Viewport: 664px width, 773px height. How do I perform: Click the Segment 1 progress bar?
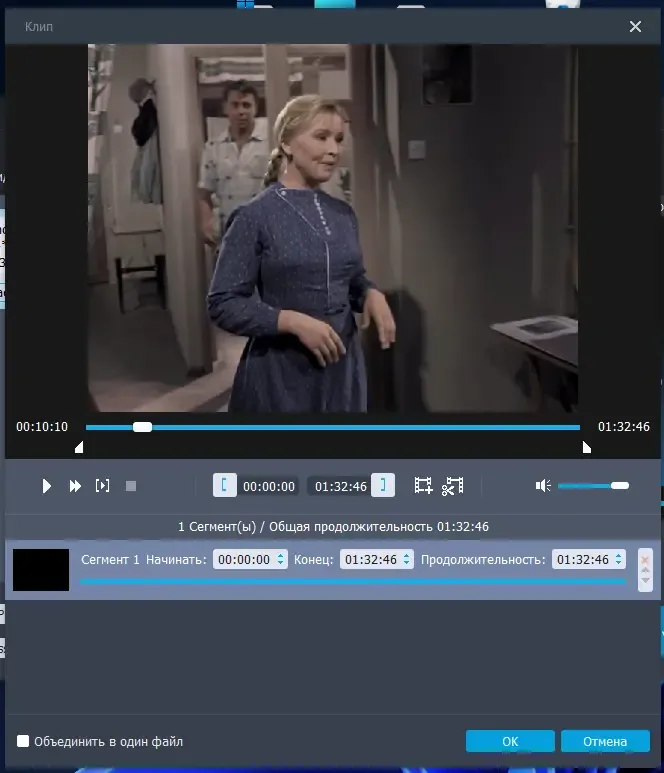pos(352,582)
